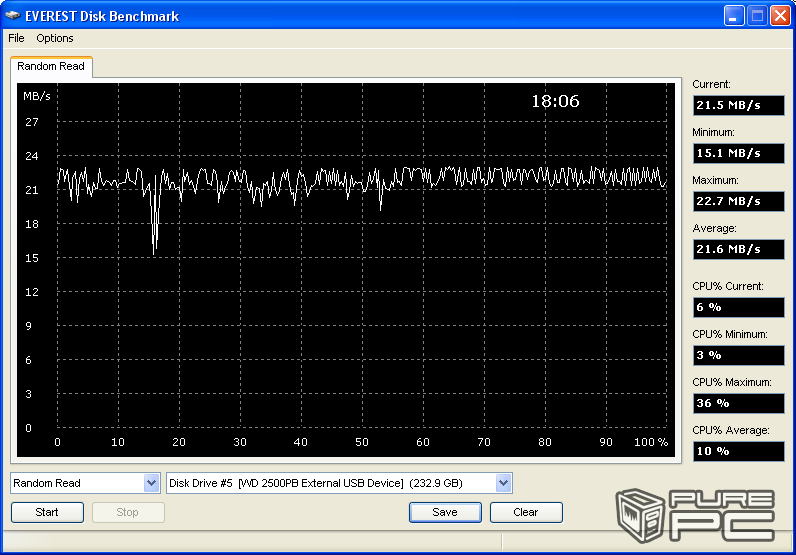The height and width of the screenshot is (555, 796).
Task: Select the Random Read tab
Action: point(51,67)
